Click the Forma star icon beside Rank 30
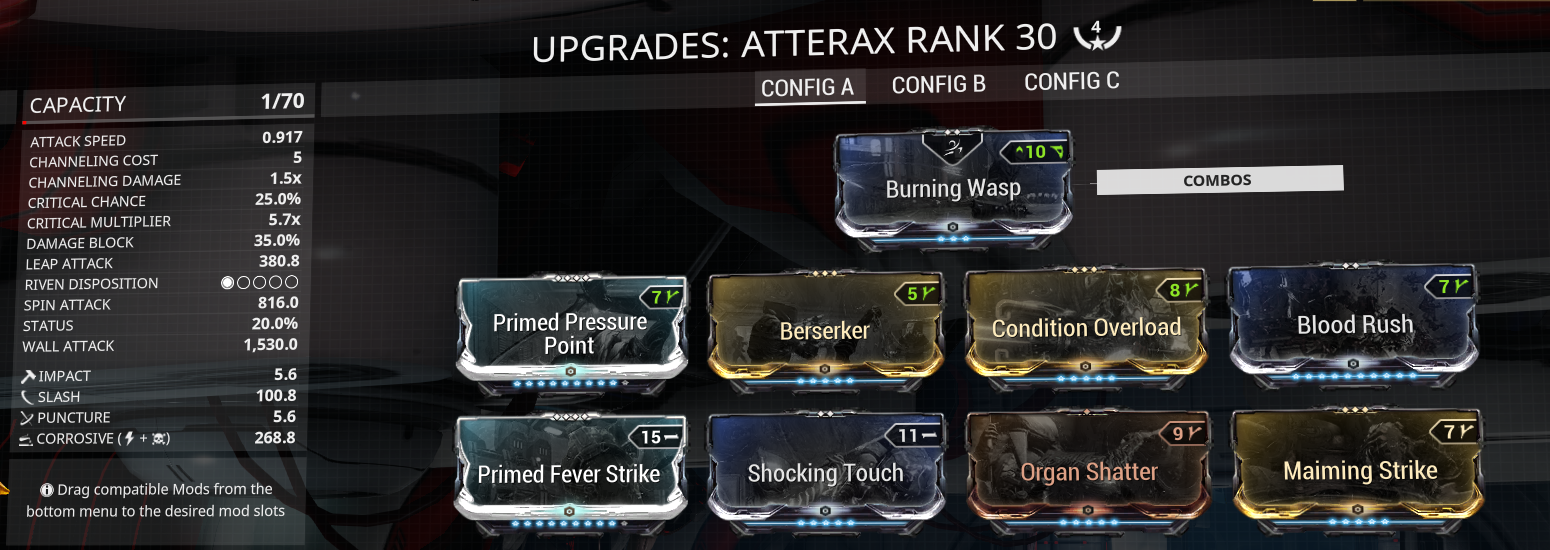The width and height of the screenshot is (1550, 550). pyautogui.click(x=1097, y=36)
